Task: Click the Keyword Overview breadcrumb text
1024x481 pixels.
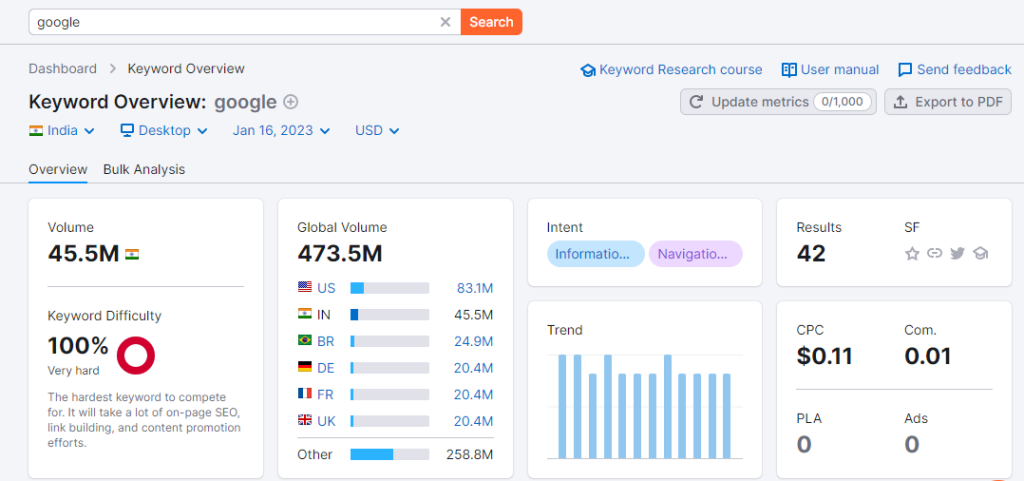Action: [x=186, y=69]
